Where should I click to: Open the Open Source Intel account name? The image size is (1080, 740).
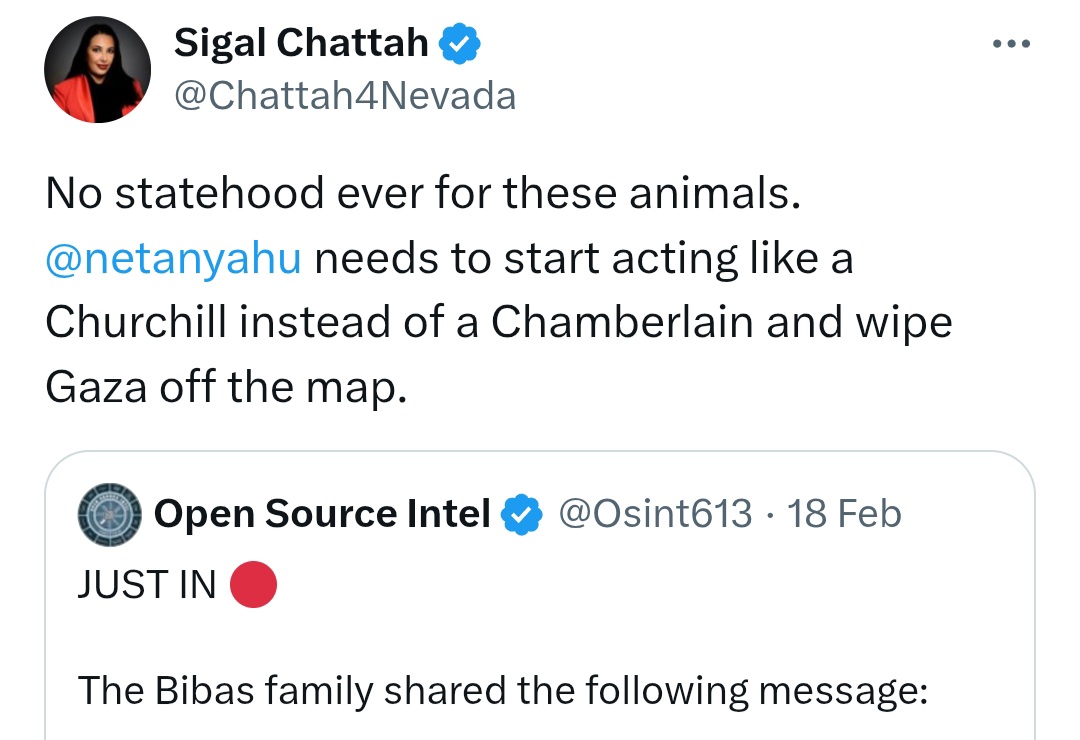pos(322,514)
